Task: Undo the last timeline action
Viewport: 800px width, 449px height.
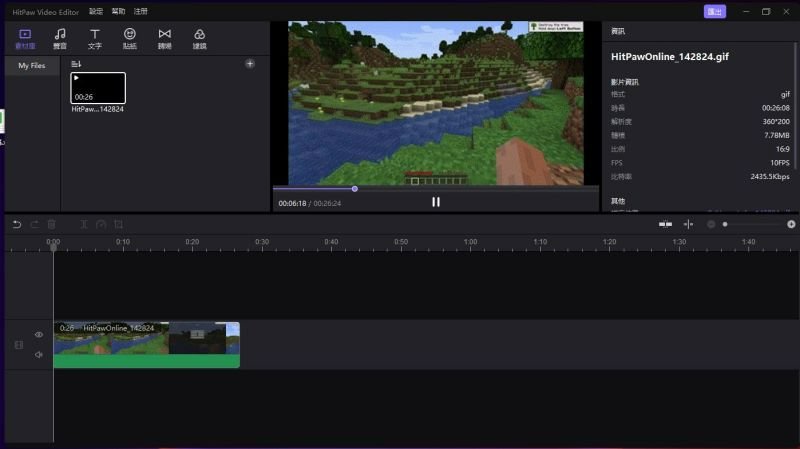Action: (17, 224)
